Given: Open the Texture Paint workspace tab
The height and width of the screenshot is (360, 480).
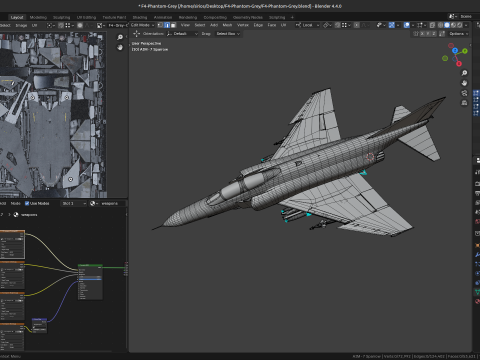Looking at the screenshot, I should point(114,17).
